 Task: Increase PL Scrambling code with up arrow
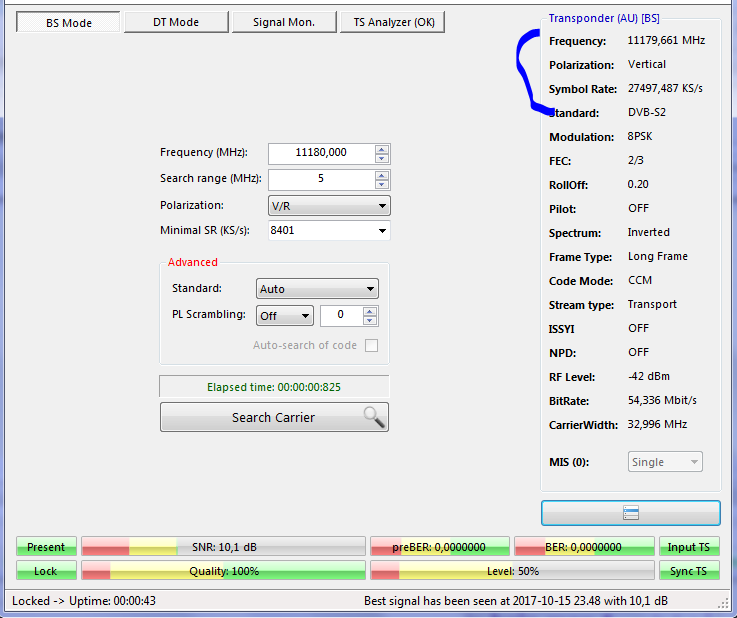click(370, 311)
